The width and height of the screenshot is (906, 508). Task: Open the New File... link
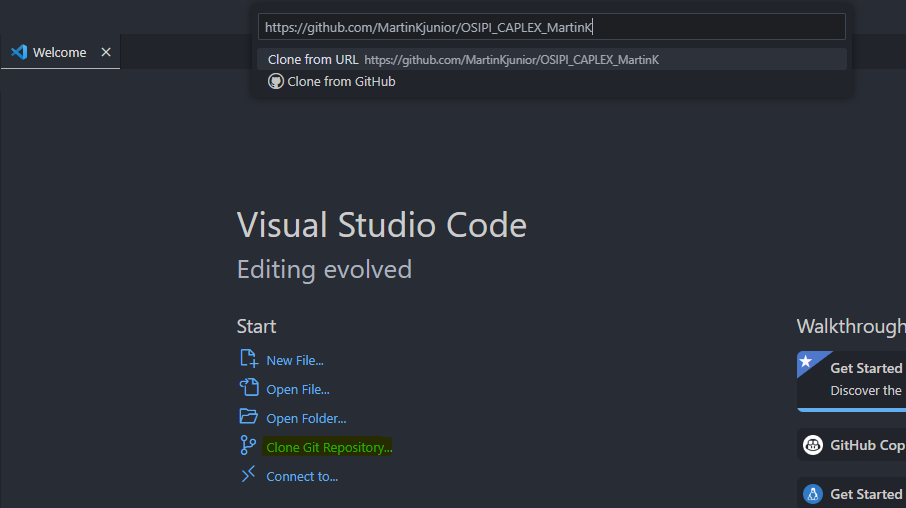[x=295, y=360]
